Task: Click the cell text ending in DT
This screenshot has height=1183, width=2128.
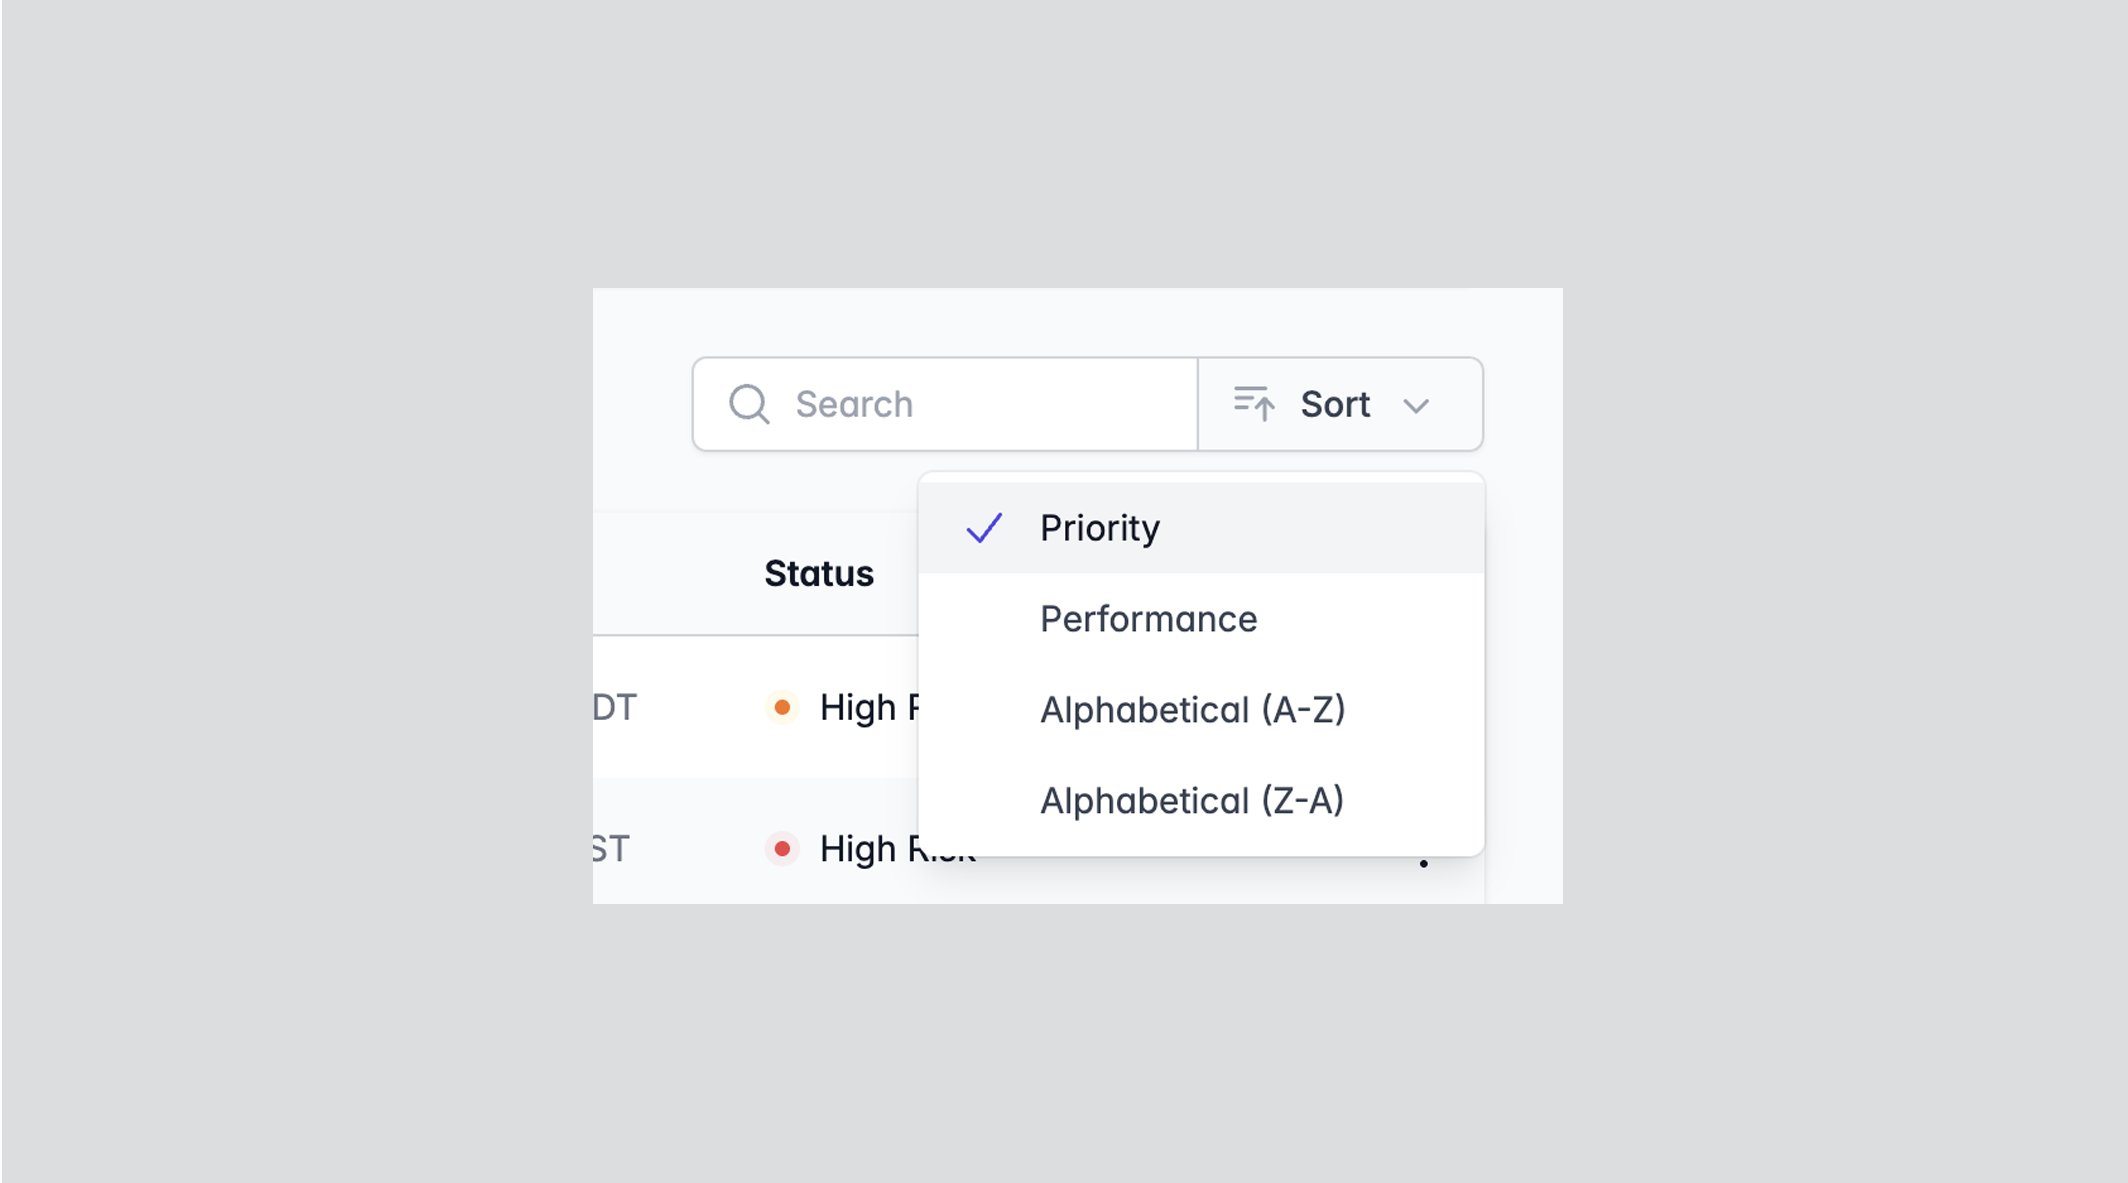Action: coord(614,708)
